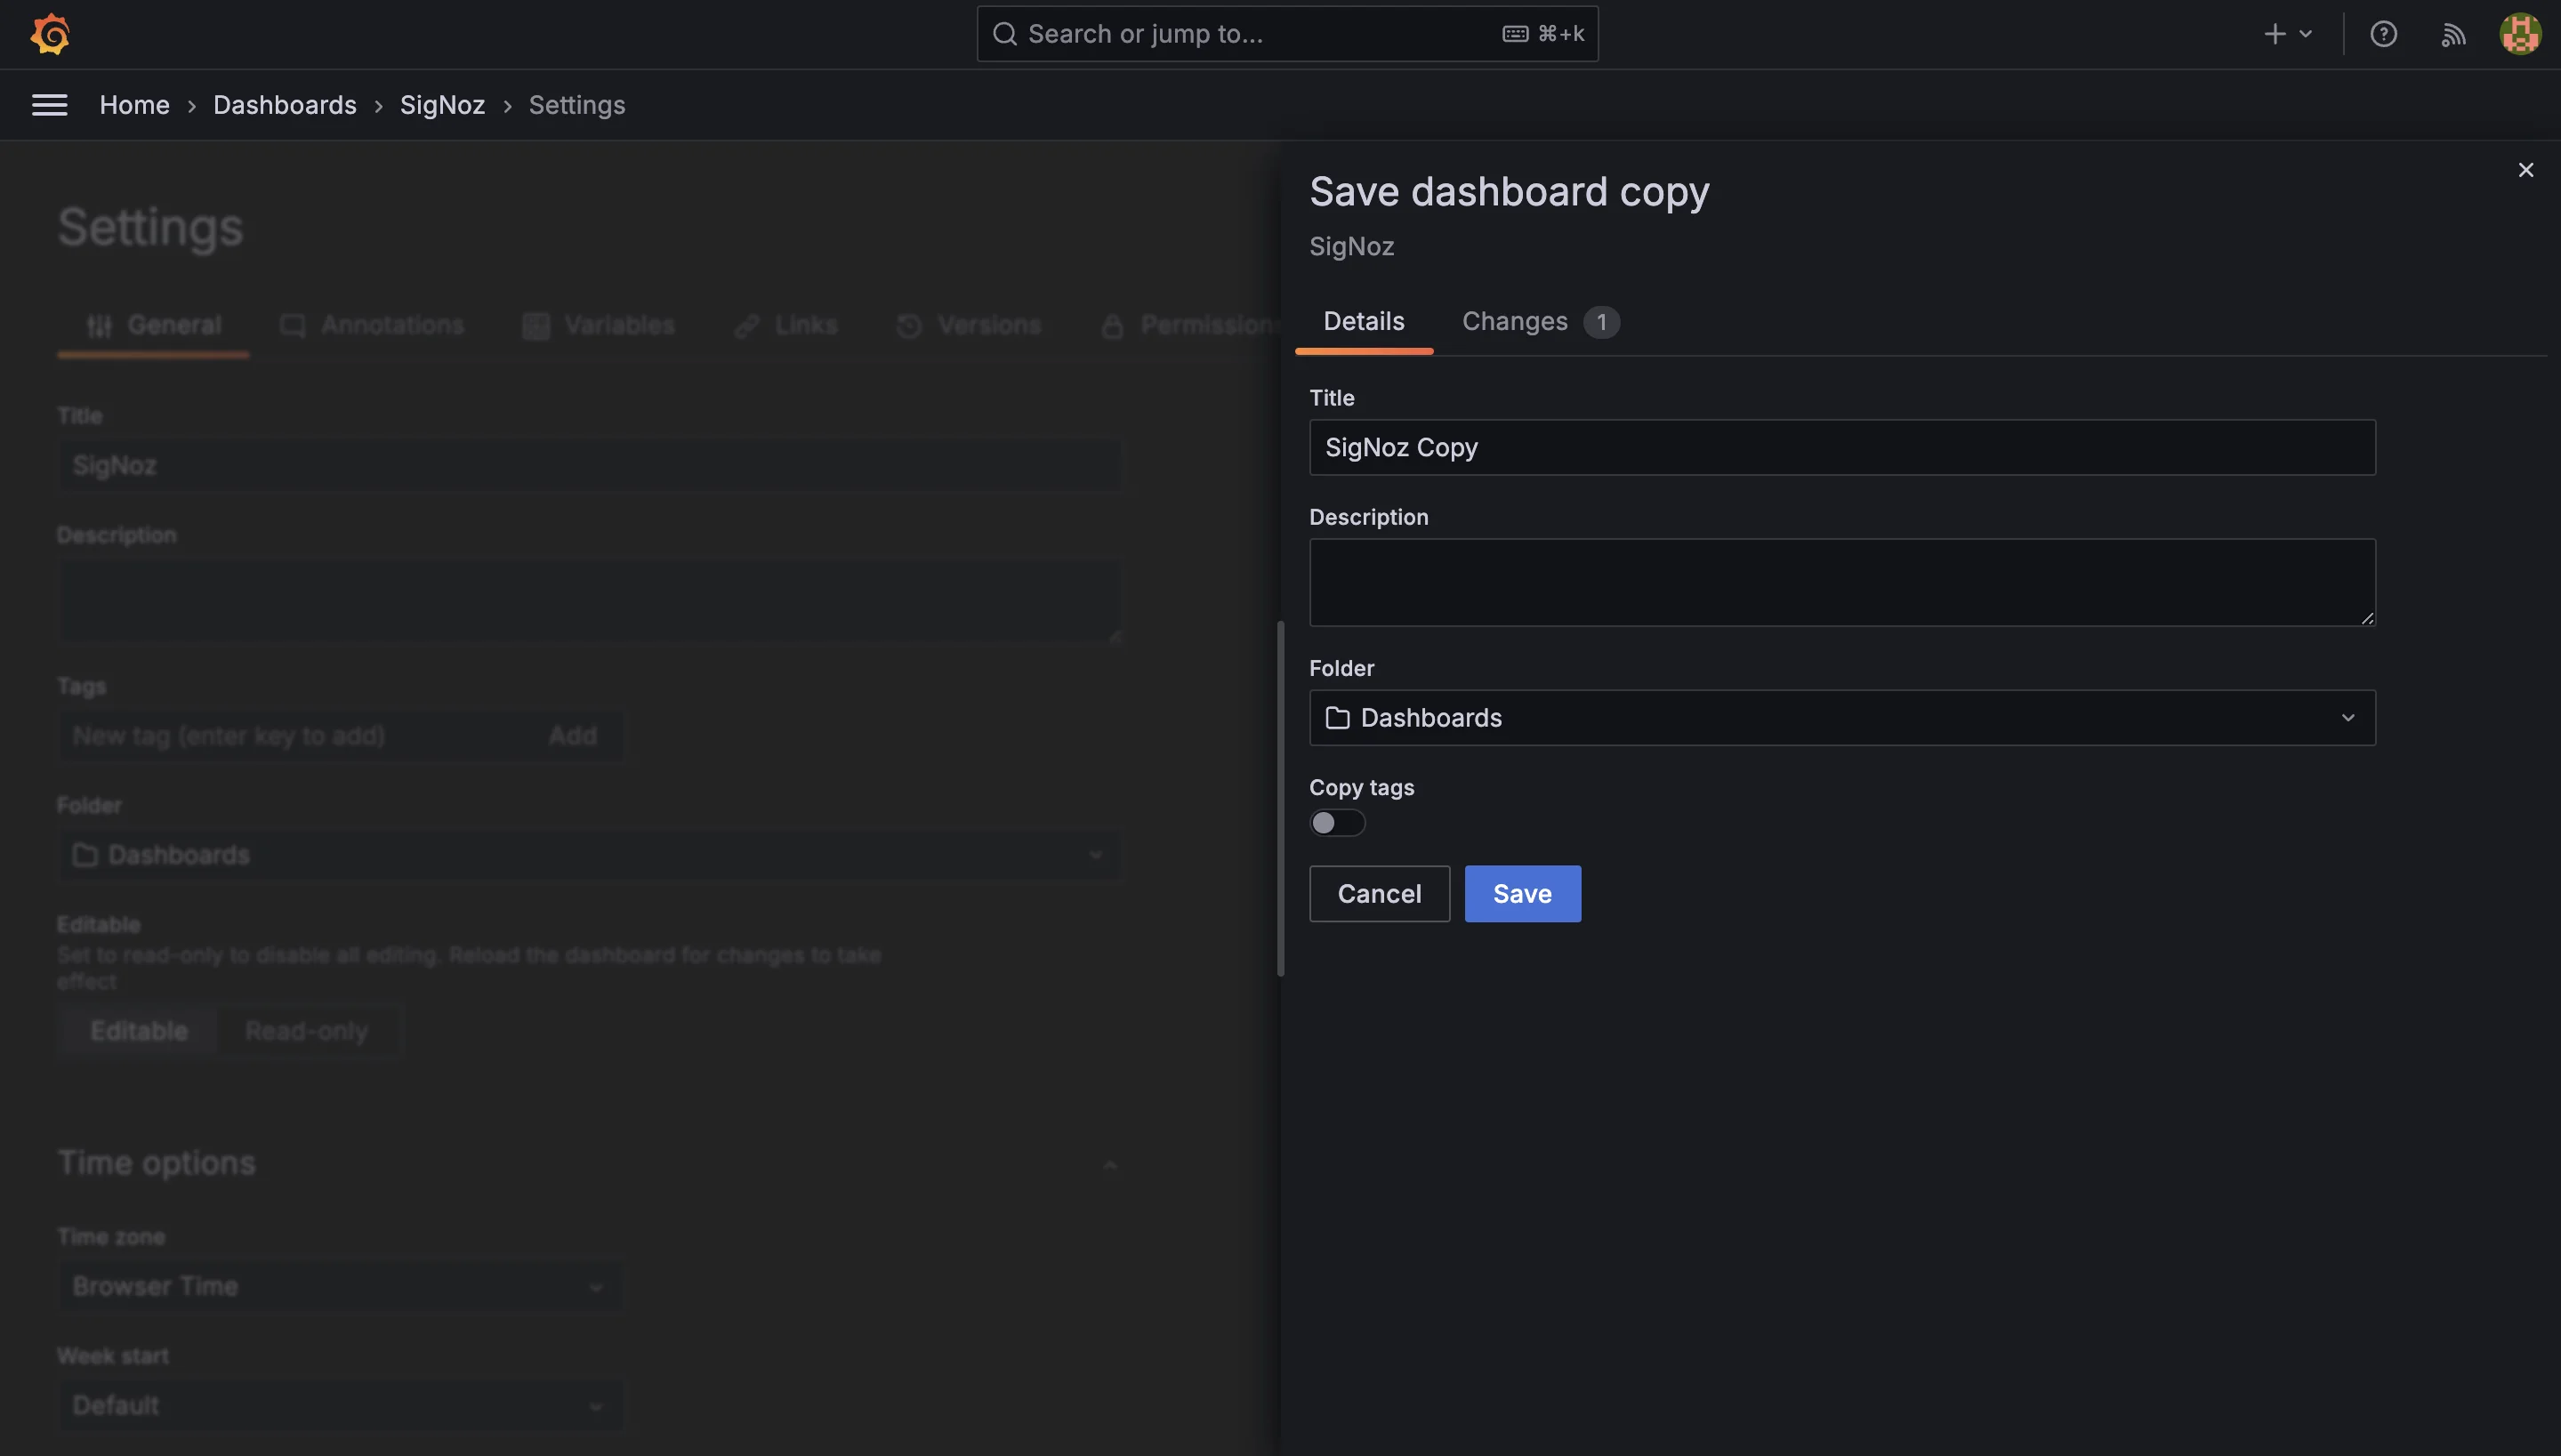This screenshot has height=1456, width=2561.
Task: Click the background SigNoz title field
Action: pyautogui.click(x=589, y=465)
